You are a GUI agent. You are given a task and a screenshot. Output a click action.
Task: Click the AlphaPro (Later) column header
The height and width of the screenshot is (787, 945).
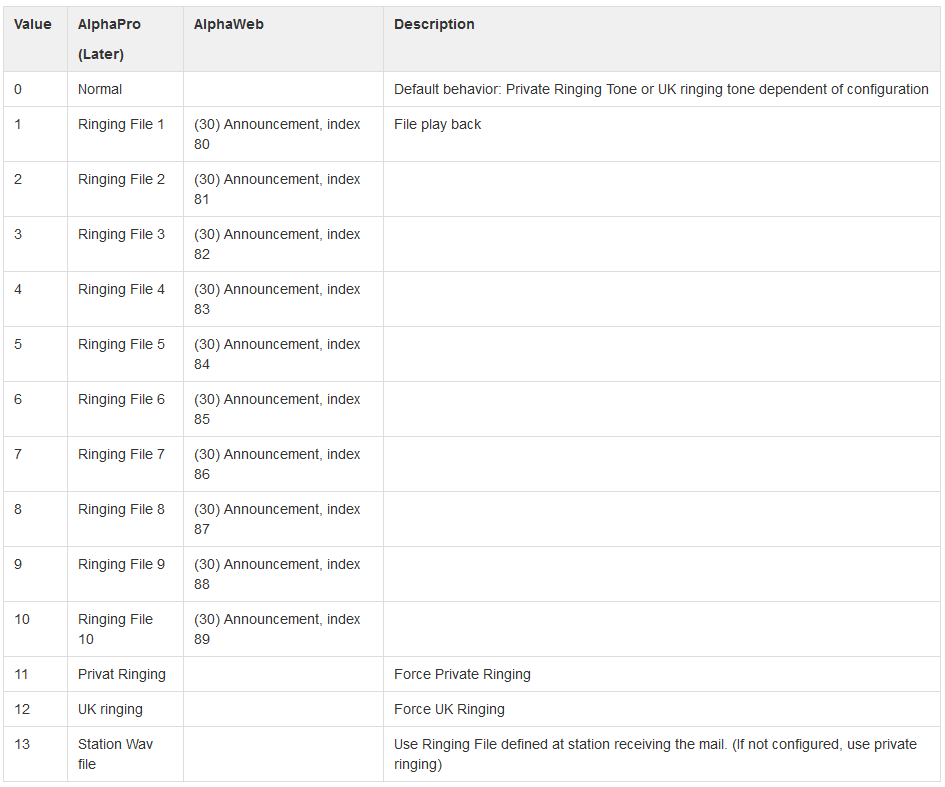109,39
